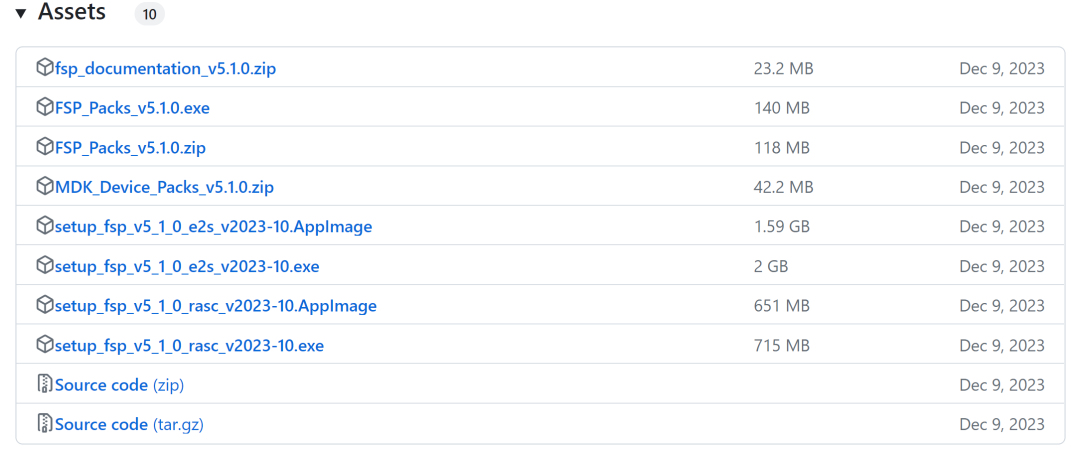Screen dimensions: 1080x455
Task: Click package icon beside MDK_Device_Packs_v5.1.0.zip
Action: point(44,186)
